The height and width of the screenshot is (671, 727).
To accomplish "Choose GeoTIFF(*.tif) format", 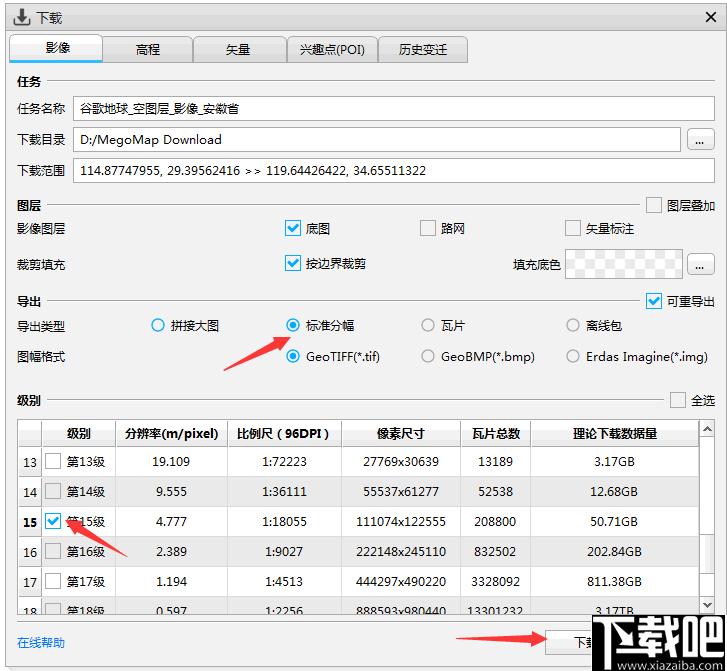I will 293,357.
